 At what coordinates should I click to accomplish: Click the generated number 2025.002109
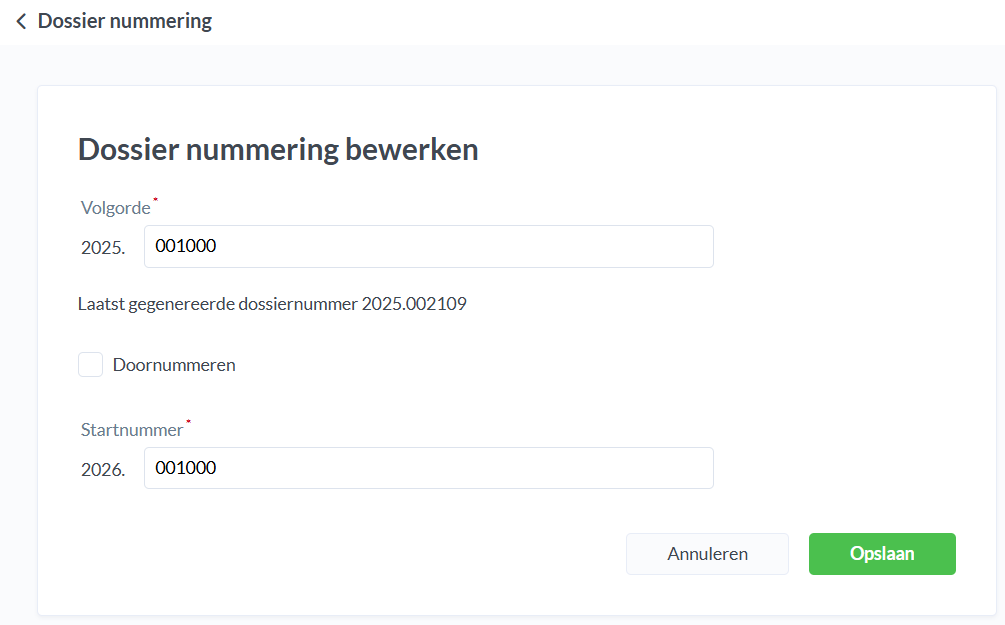414,303
